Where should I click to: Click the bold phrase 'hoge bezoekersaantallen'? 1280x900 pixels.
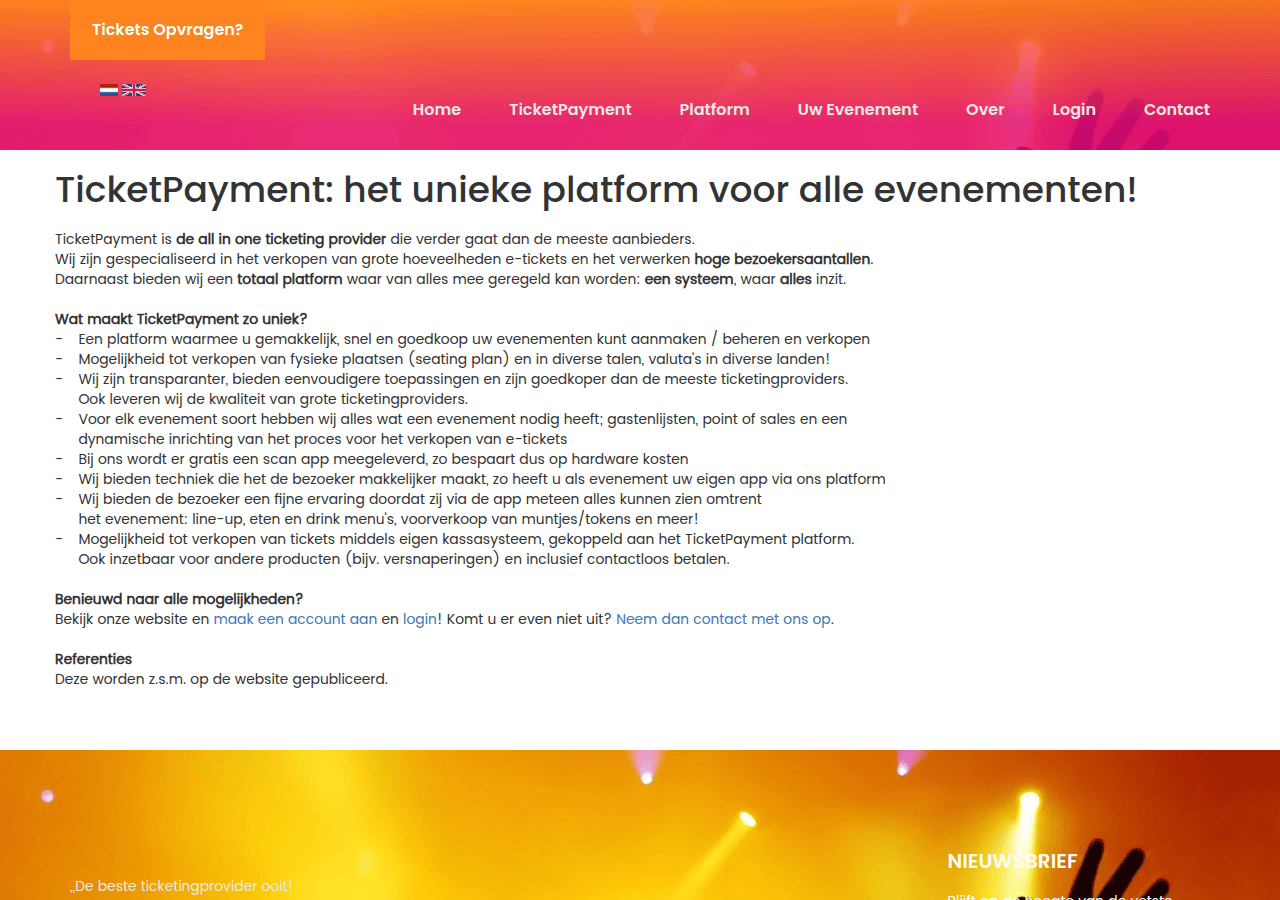coord(782,259)
